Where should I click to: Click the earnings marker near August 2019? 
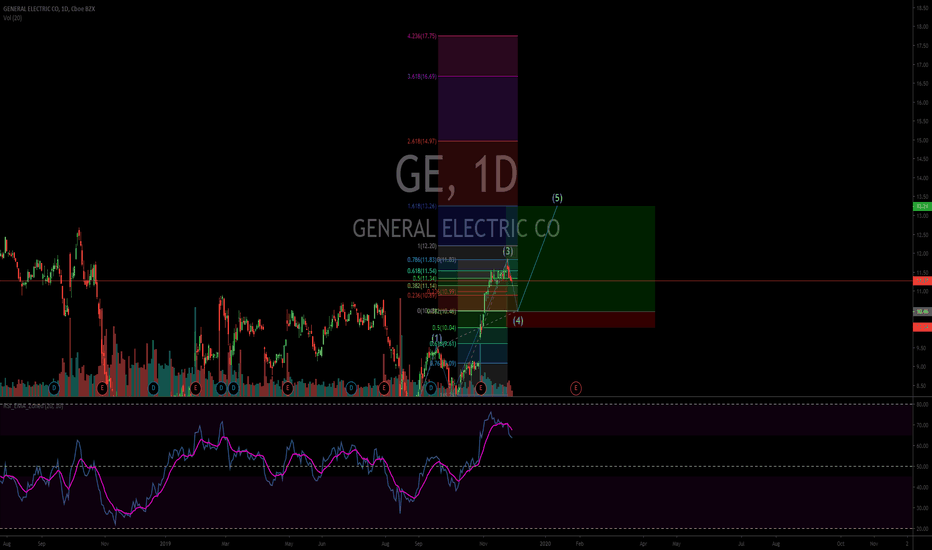[x=384, y=388]
